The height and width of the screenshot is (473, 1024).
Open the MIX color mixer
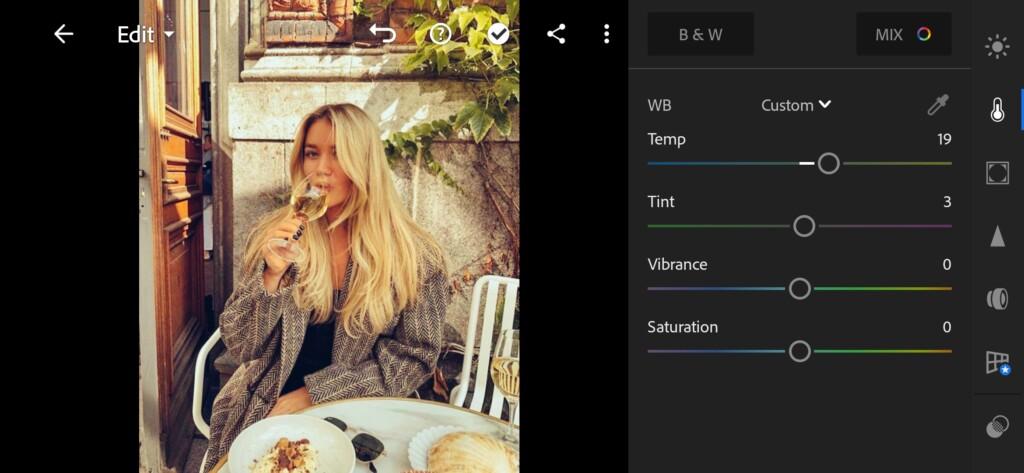tap(904, 34)
